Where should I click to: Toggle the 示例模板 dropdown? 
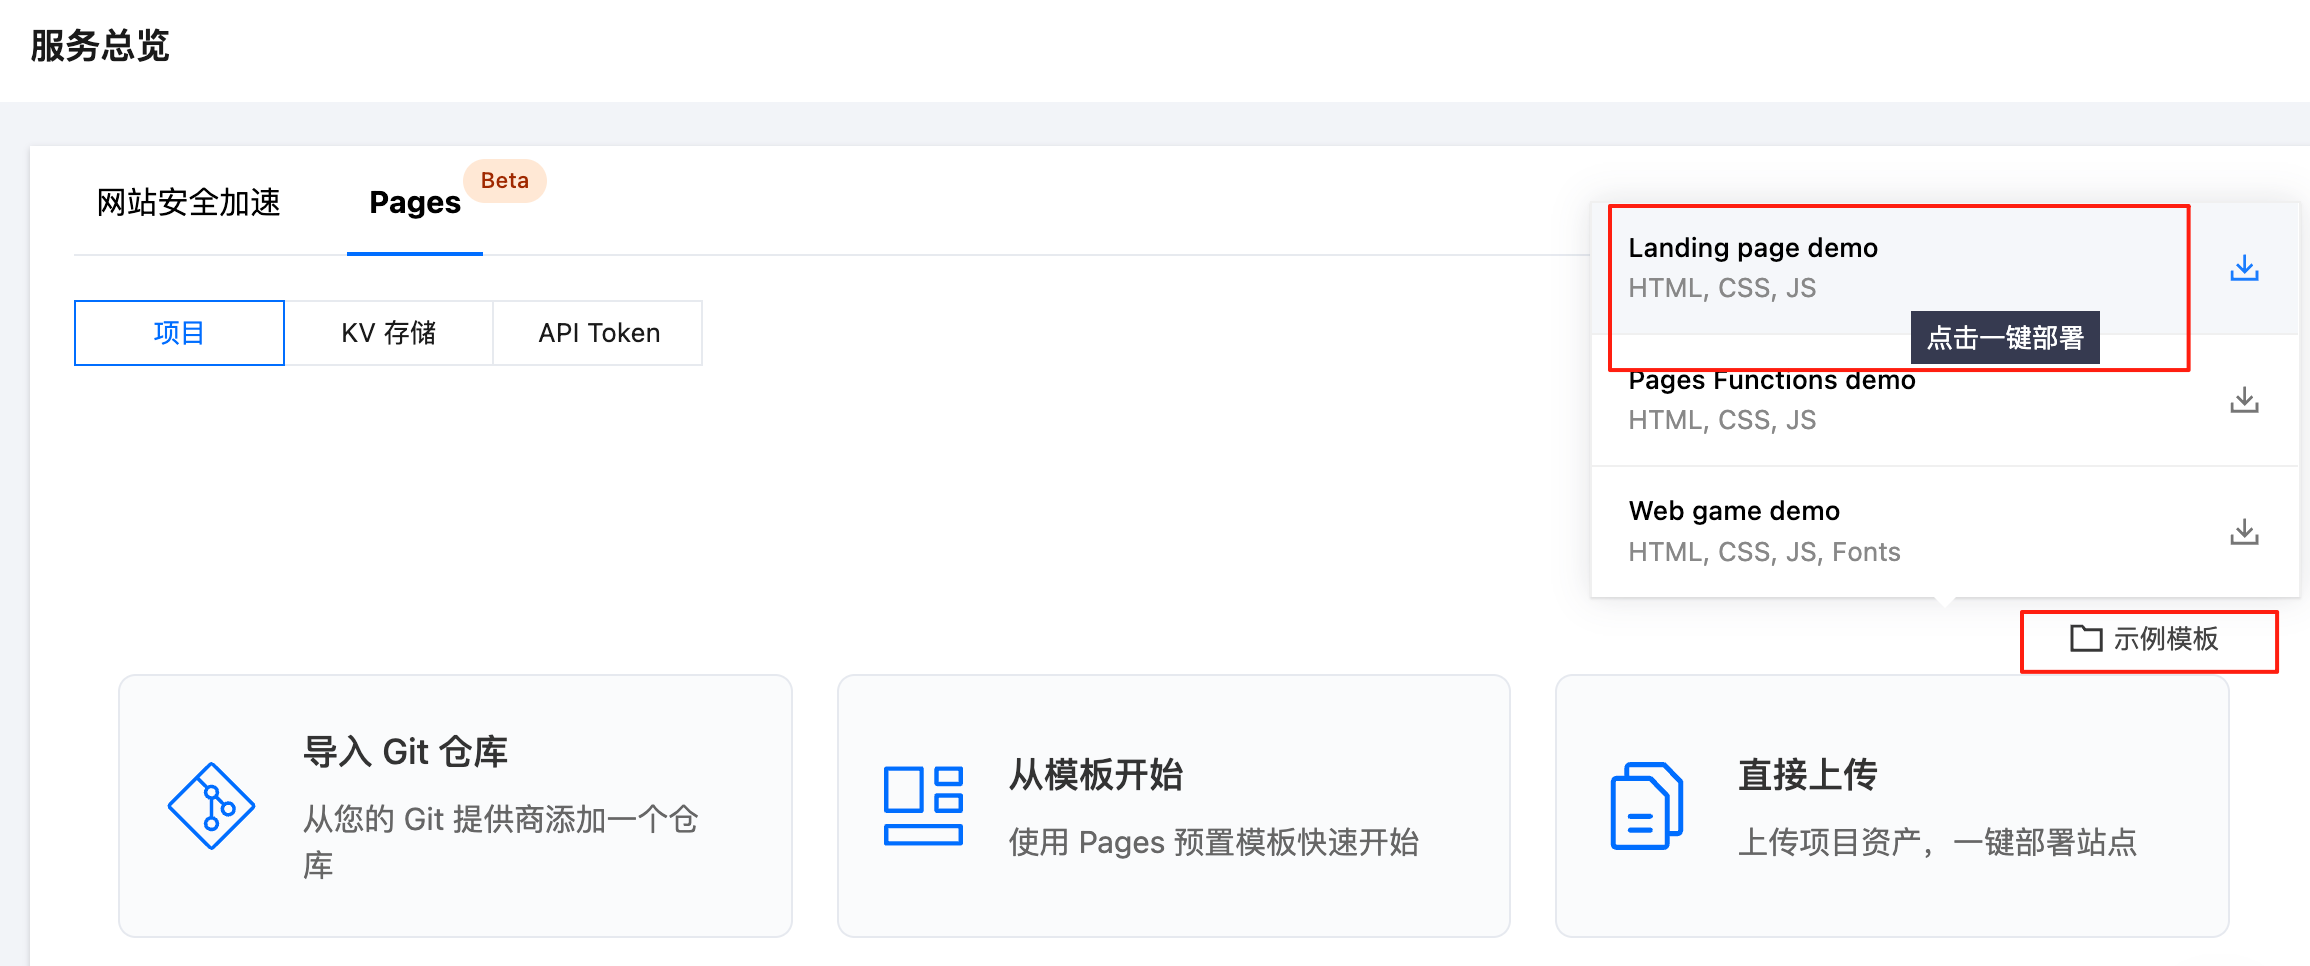[x=2147, y=640]
